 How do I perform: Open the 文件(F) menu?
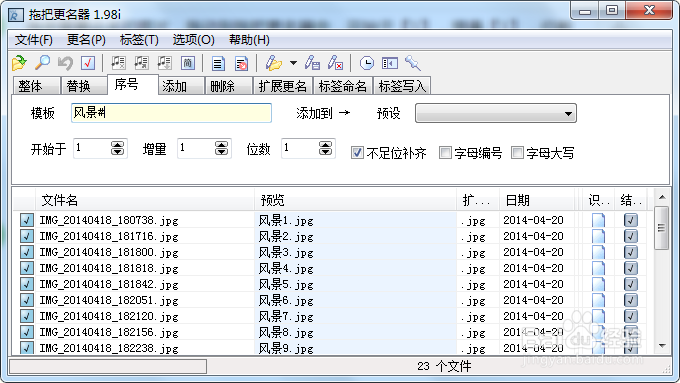(x=34, y=40)
